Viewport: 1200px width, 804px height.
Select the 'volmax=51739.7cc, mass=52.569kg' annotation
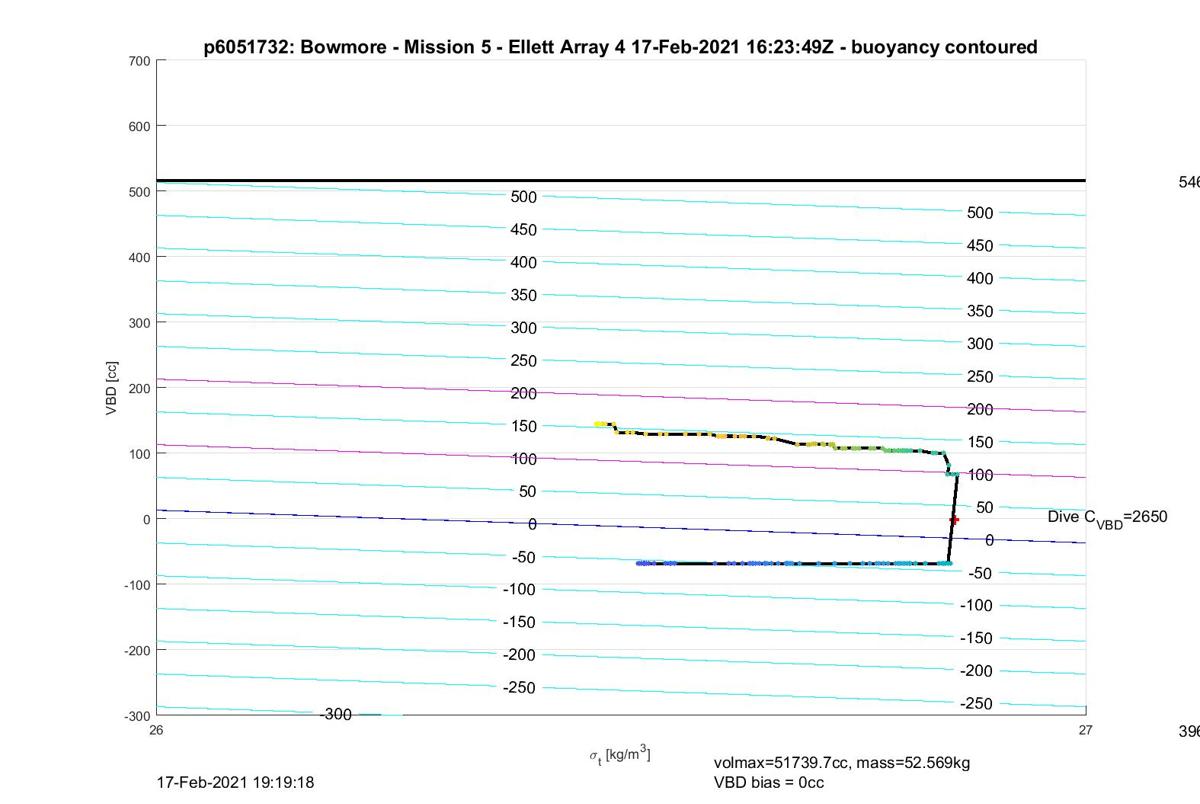coord(842,763)
